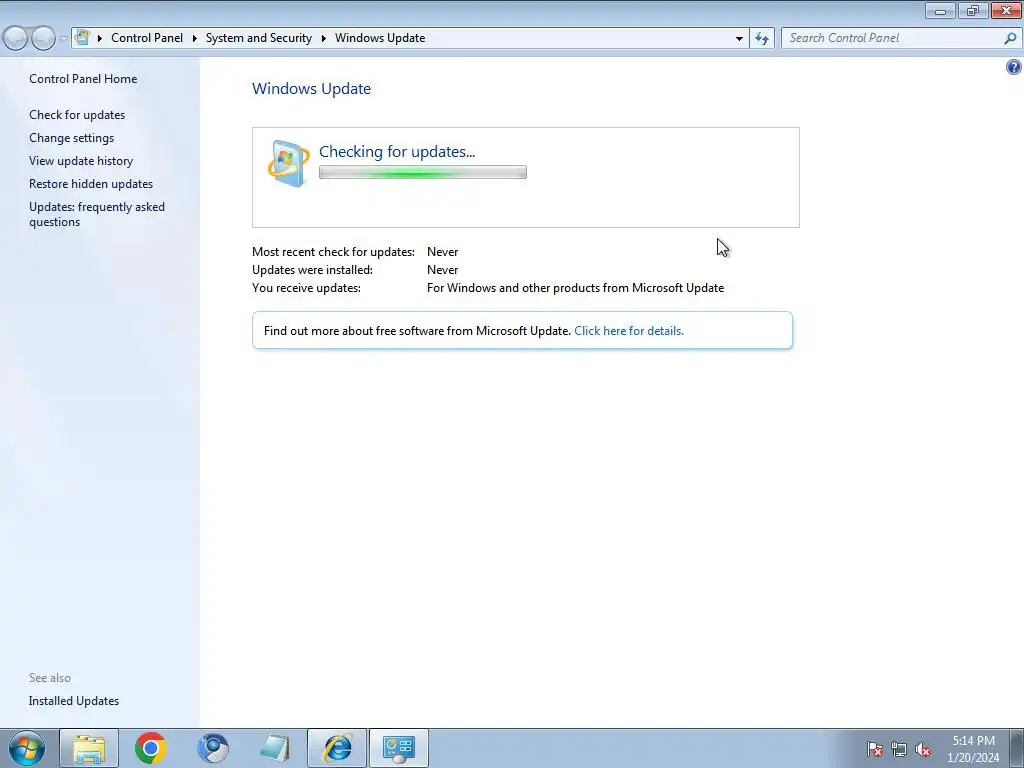The width and height of the screenshot is (1024, 768).
Task: Click the taskbar clock showing 5:14 PM
Action: click(973, 749)
